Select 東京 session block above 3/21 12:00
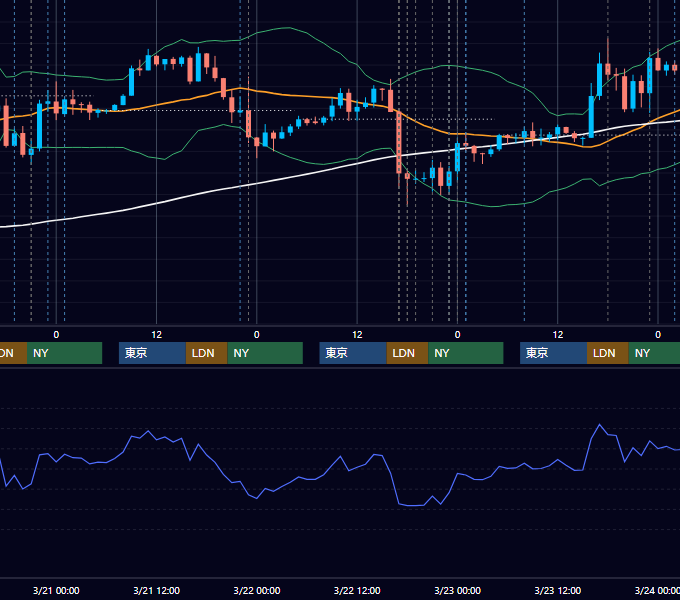 tap(152, 353)
